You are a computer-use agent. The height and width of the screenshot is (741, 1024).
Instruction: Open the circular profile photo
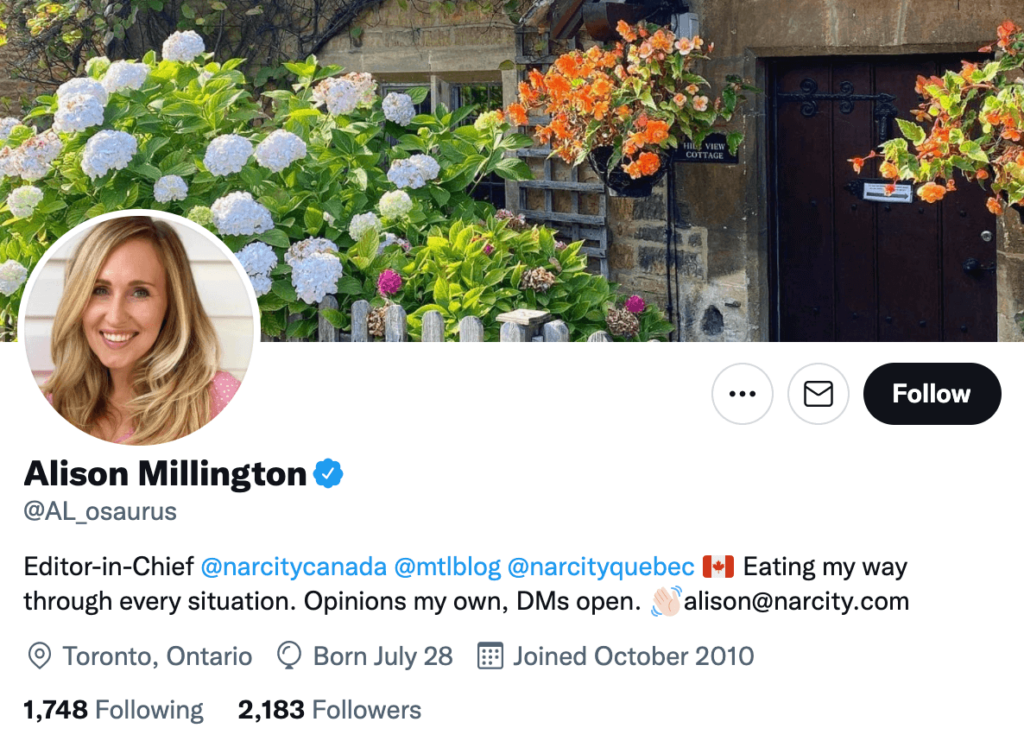[x=139, y=328]
